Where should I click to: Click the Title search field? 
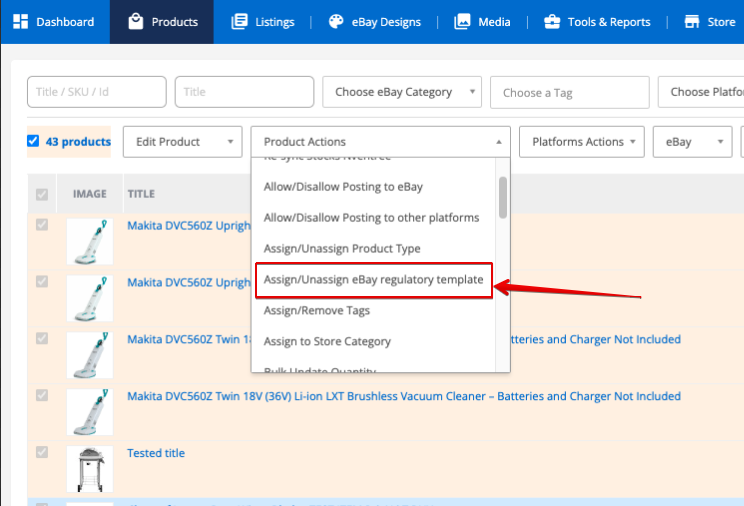244,92
